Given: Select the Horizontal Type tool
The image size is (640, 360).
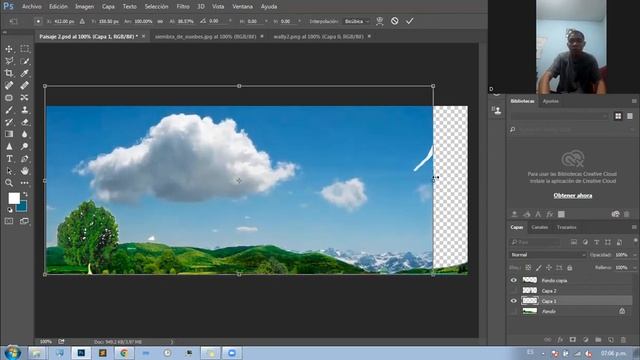Looking at the screenshot, I should coord(9,159).
